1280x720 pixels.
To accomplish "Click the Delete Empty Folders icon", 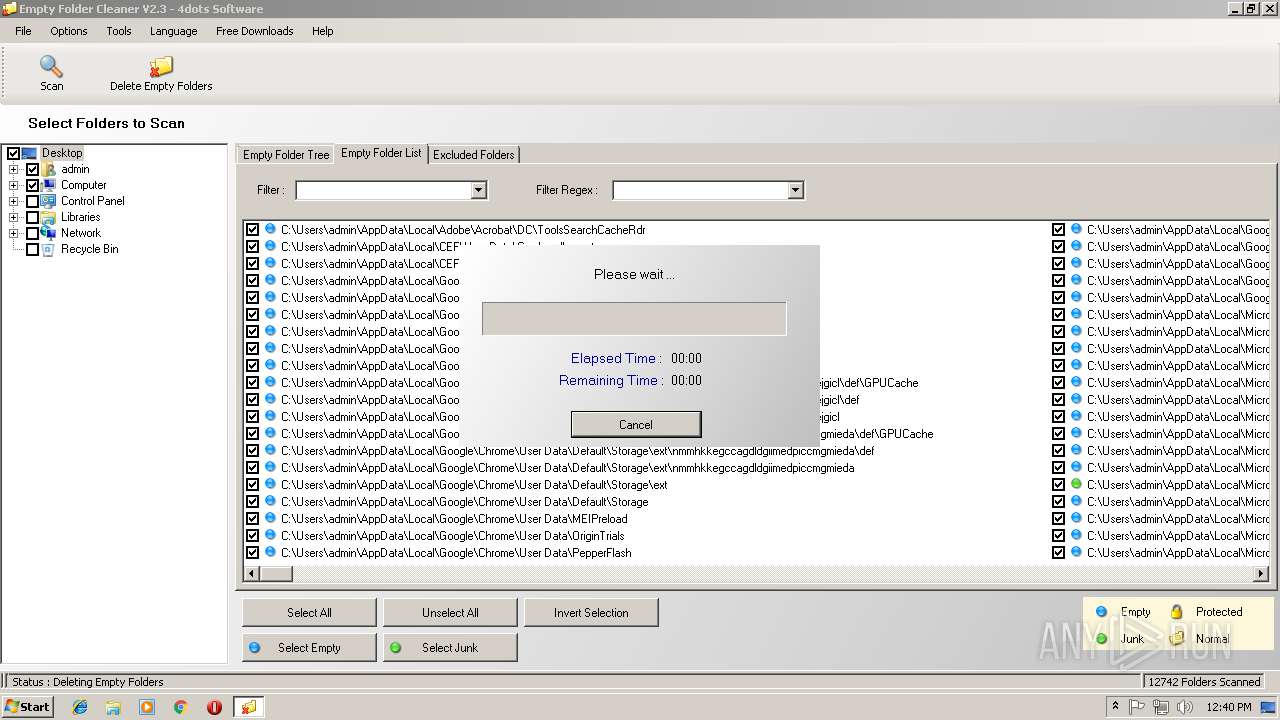I will point(161,67).
